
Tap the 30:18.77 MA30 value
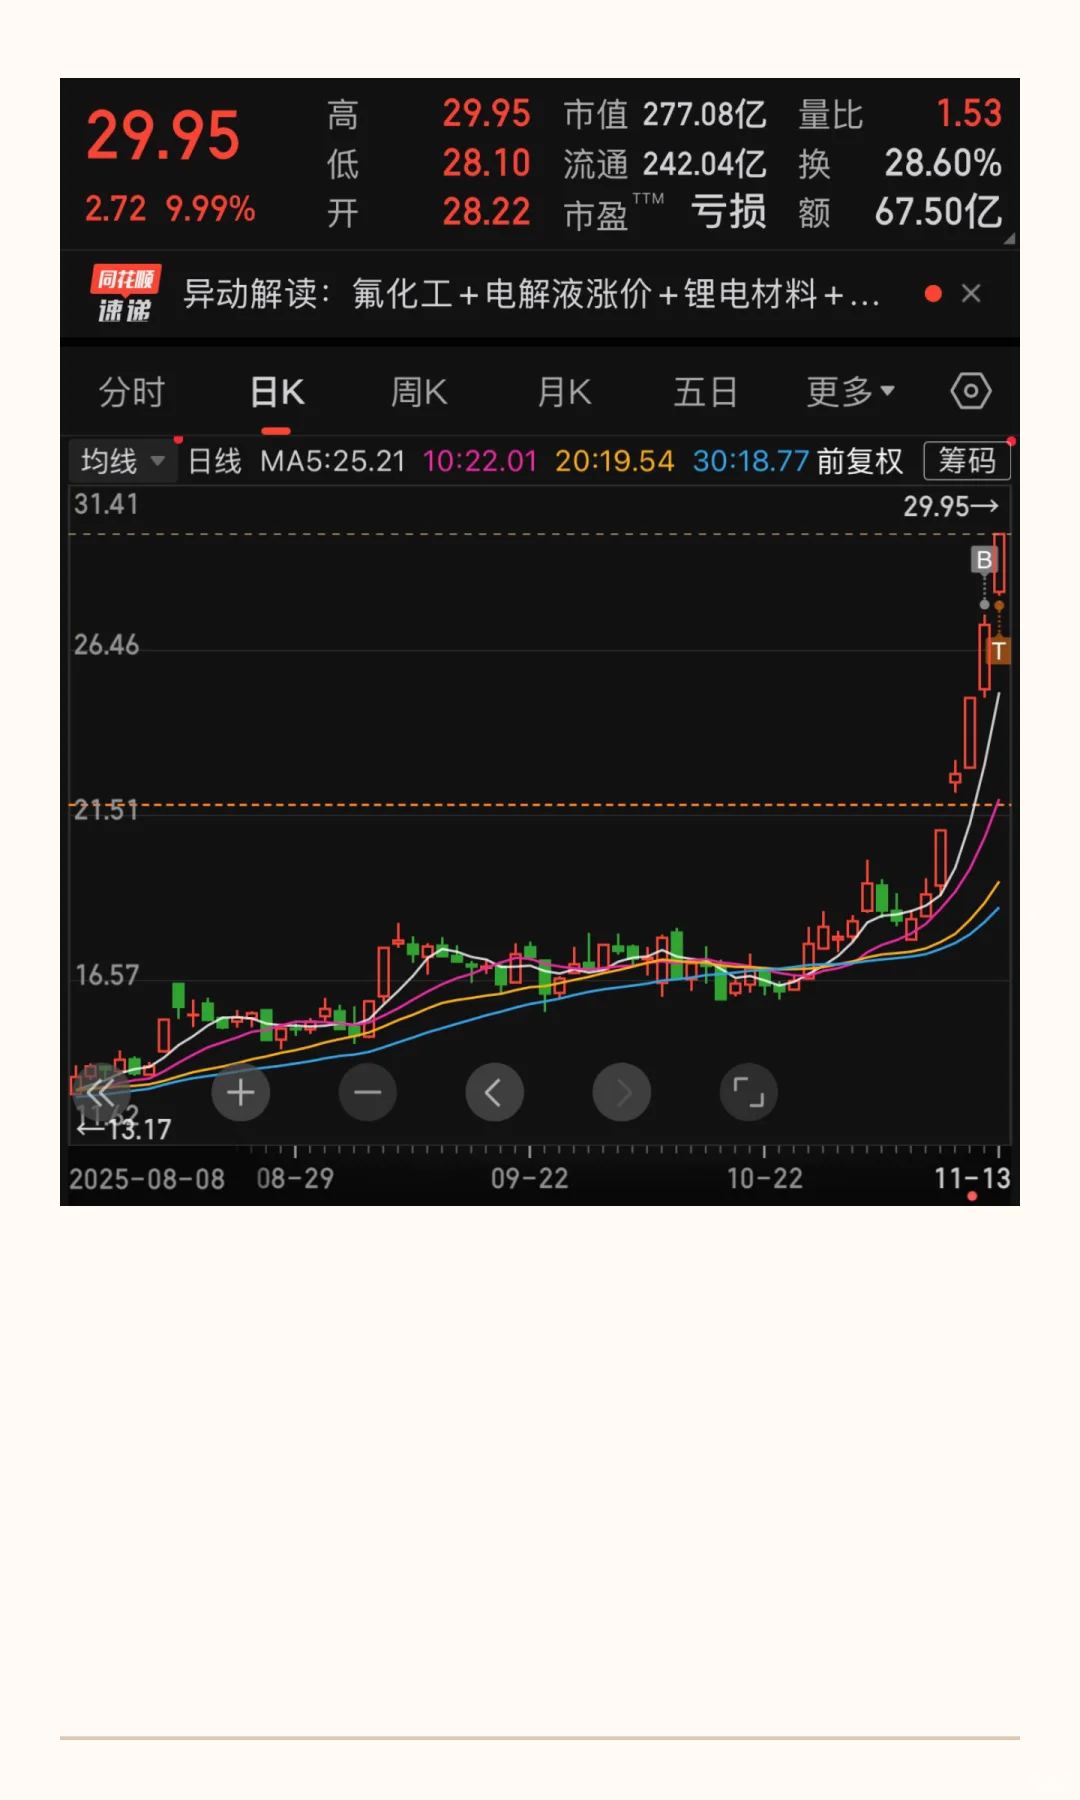(x=751, y=461)
